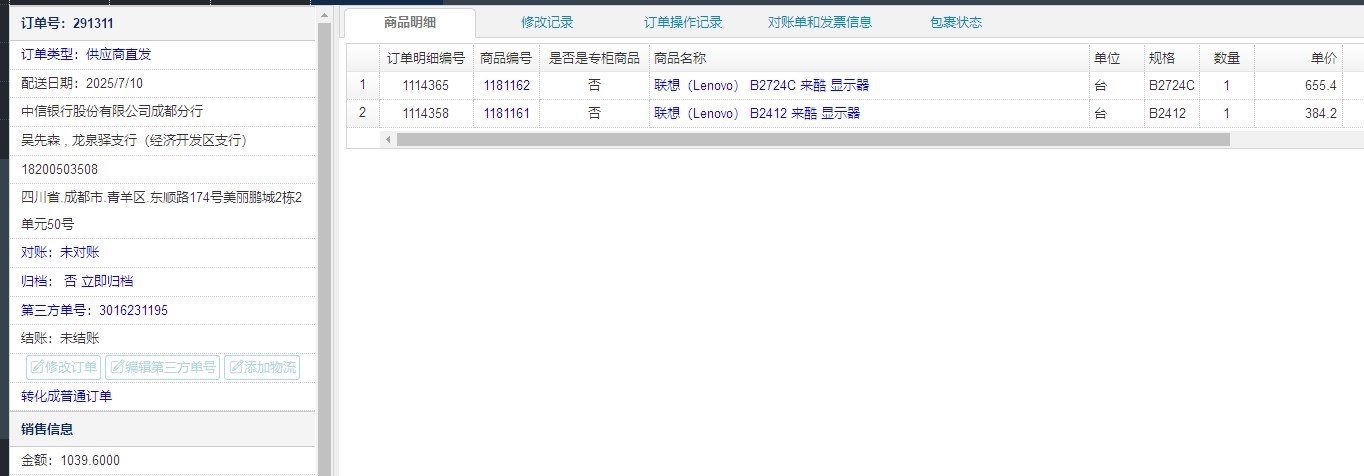Click the 转化成普通订单 link
The height and width of the screenshot is (476, 1364).
point(67,396)
